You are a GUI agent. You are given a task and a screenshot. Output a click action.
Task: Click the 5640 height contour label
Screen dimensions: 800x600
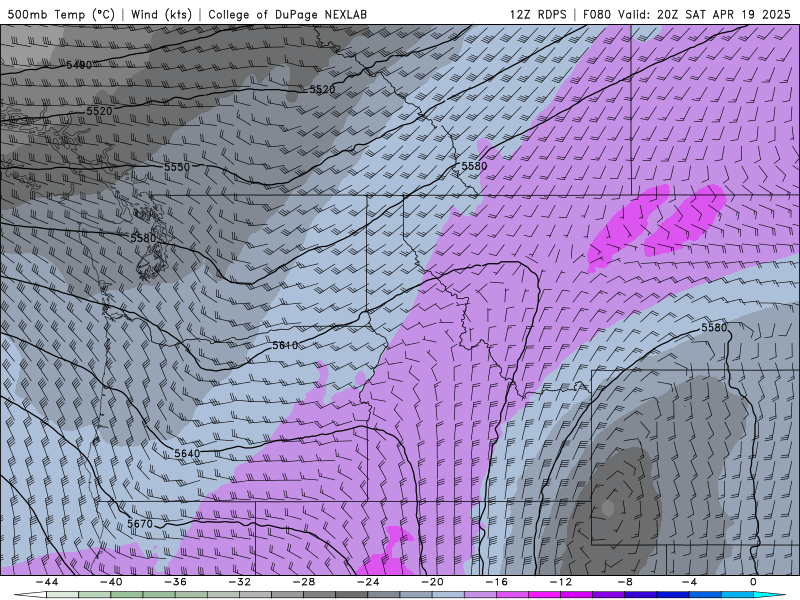click(x=187, y=453)
